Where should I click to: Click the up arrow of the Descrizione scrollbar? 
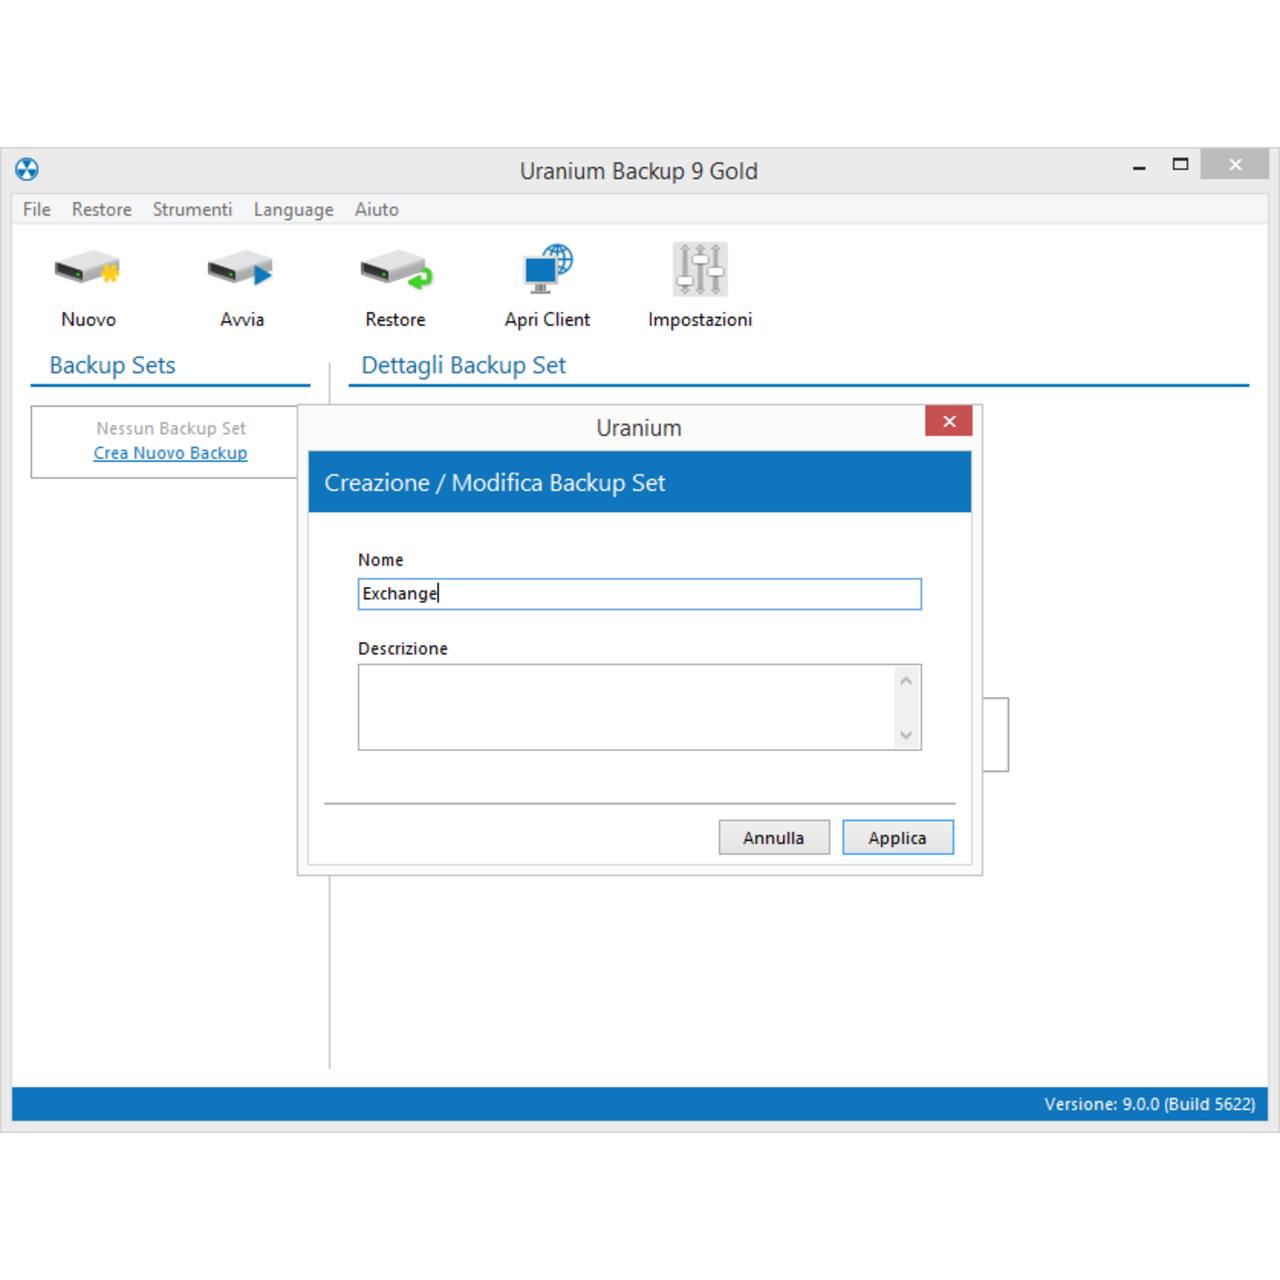point(906,679)
